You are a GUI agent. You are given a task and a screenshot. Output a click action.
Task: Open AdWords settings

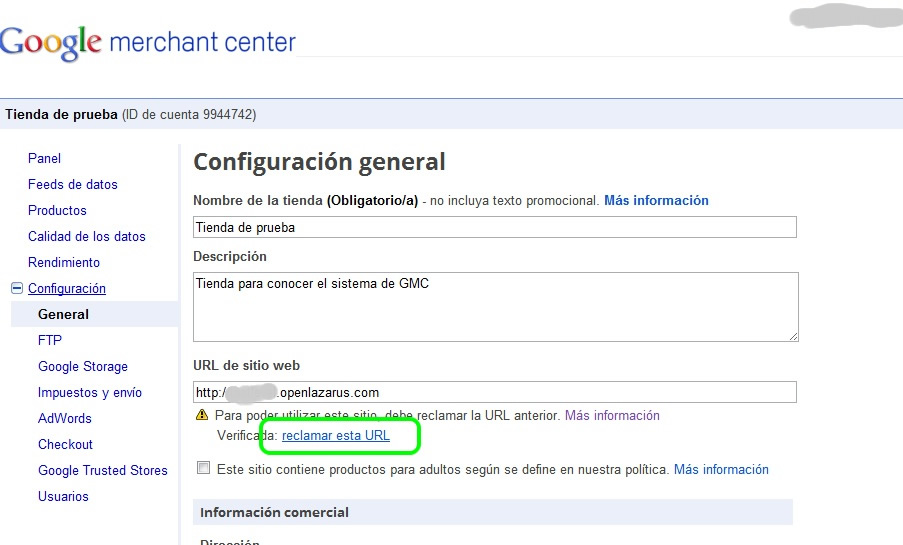point(64,418)
